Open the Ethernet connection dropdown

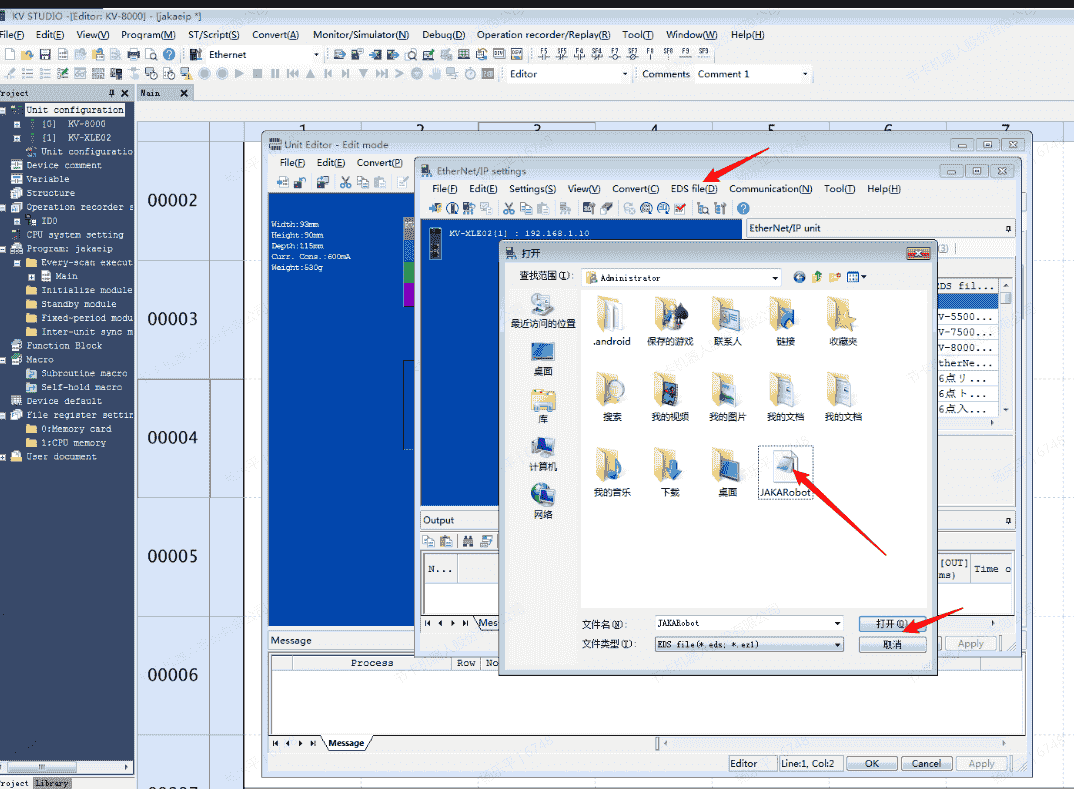(x=317, y=54)
